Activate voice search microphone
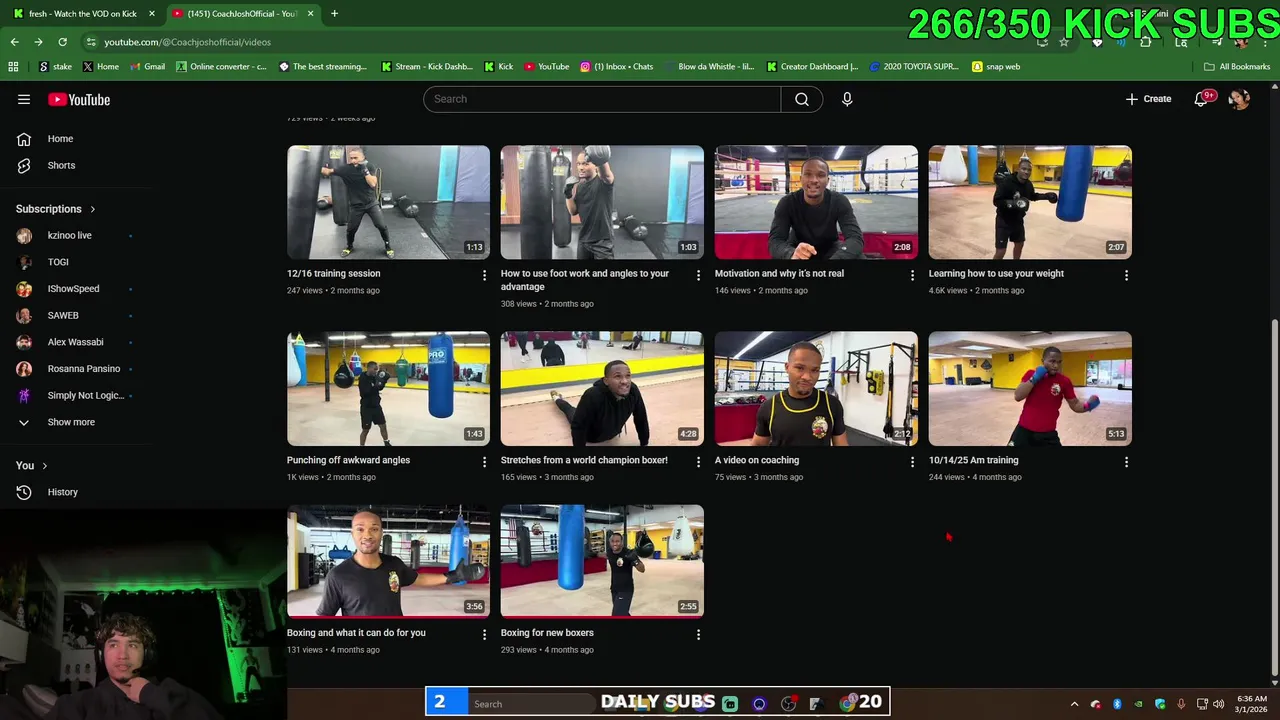 847,99
